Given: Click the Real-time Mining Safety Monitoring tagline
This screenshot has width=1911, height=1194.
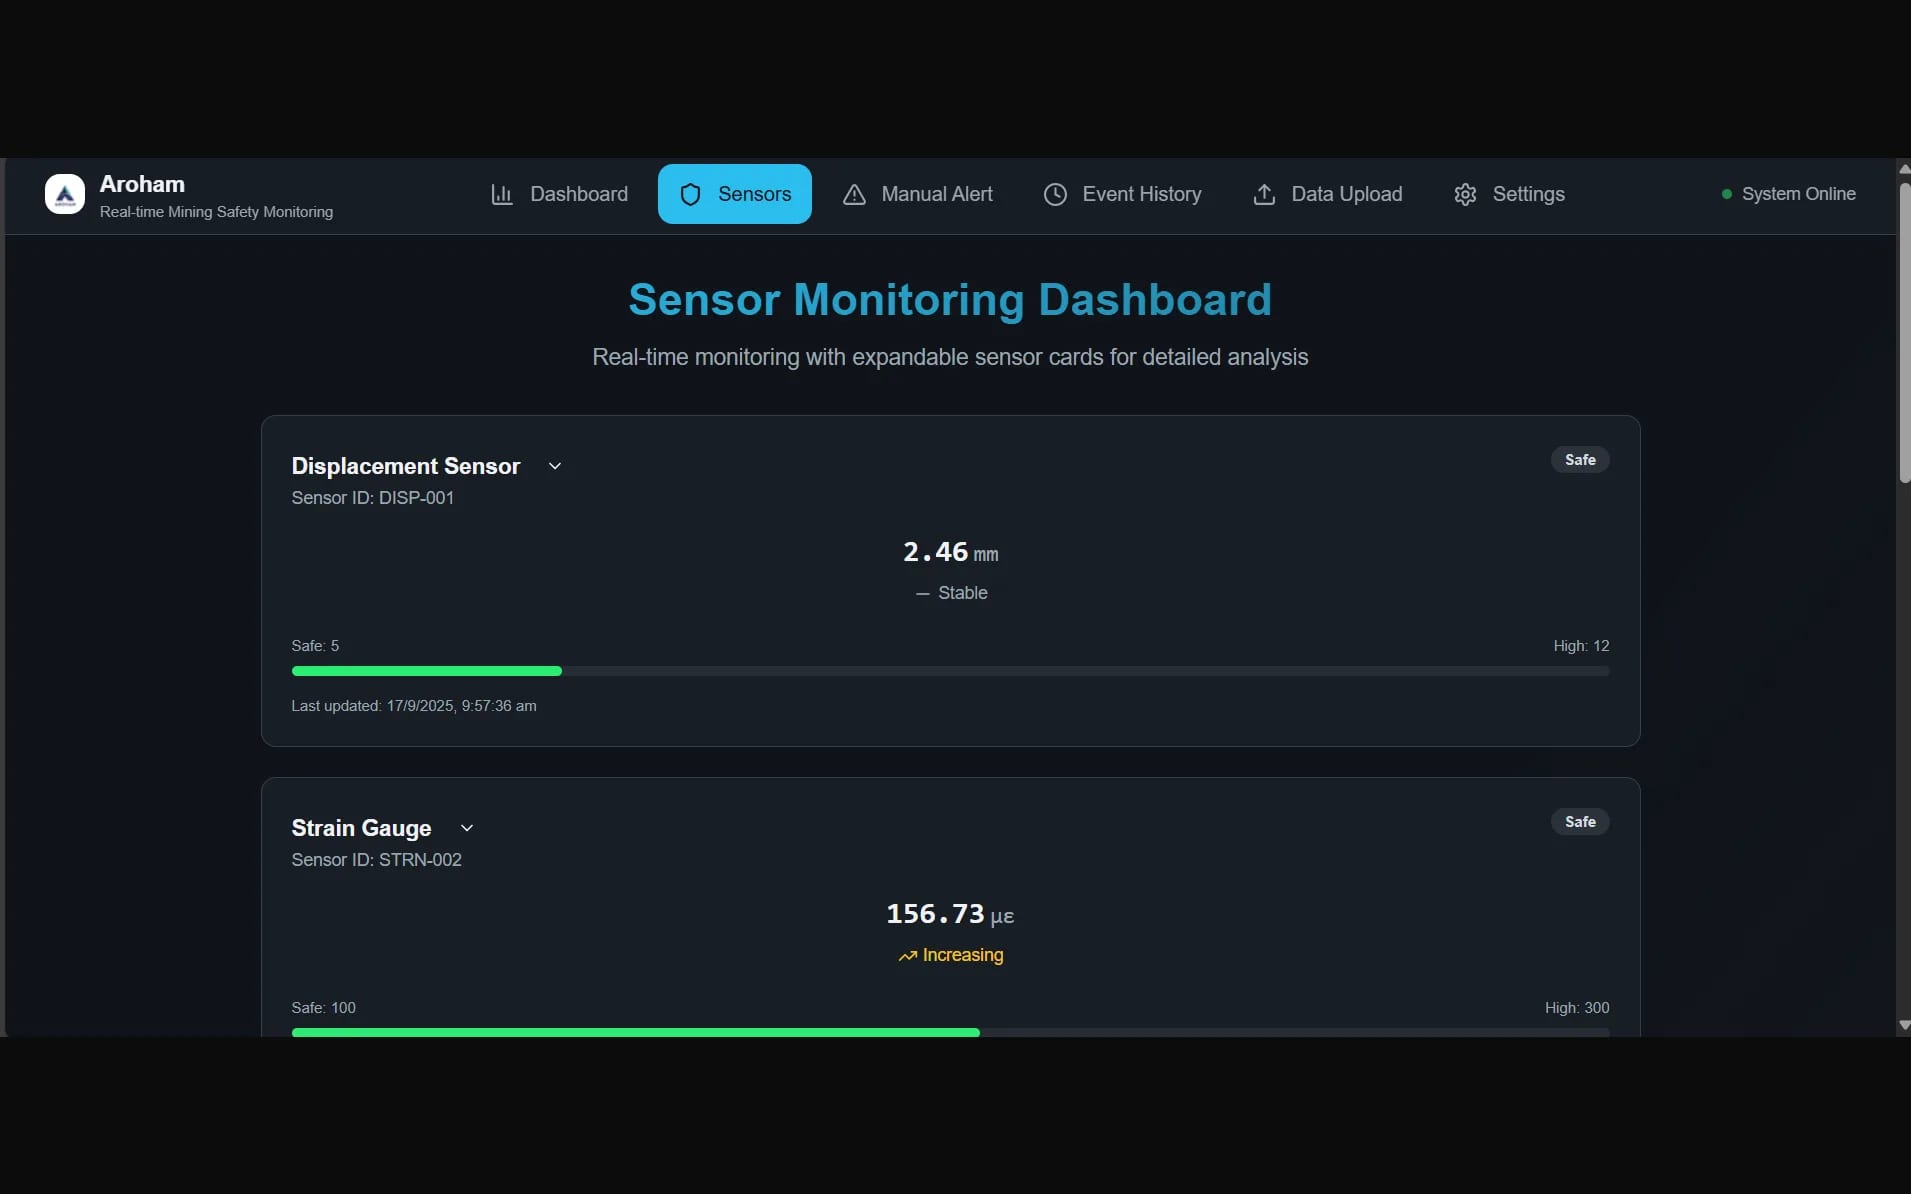Looking at the screenshot, I should tap(216, 212).
